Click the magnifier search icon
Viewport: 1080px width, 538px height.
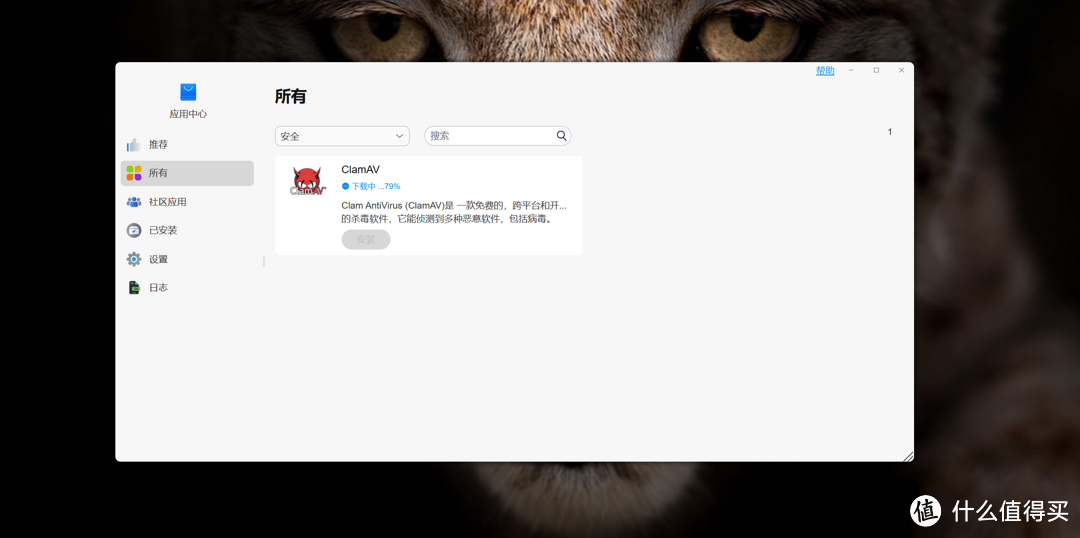[562, 136]
